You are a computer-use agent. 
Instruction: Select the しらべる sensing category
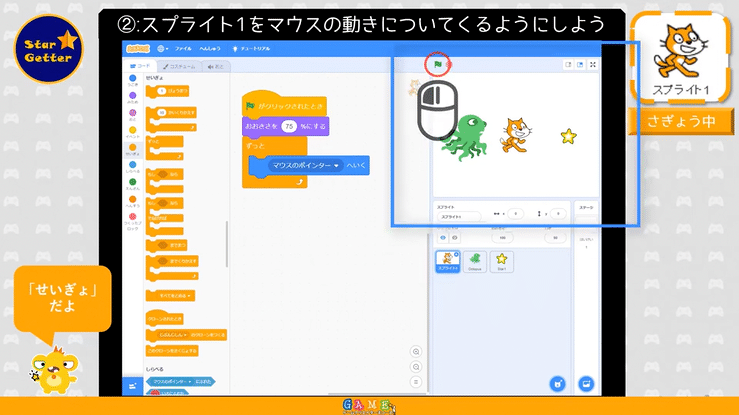pos(133,167)
